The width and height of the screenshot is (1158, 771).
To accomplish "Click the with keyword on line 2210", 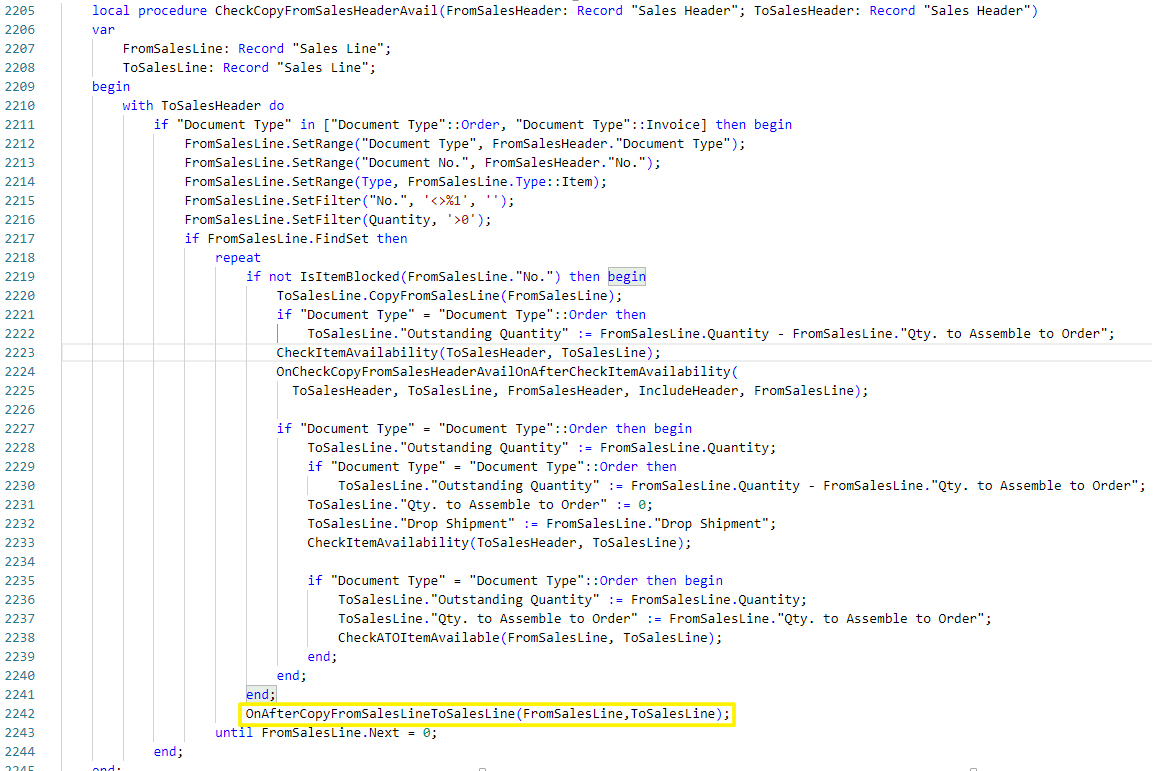I will (137, 105).
